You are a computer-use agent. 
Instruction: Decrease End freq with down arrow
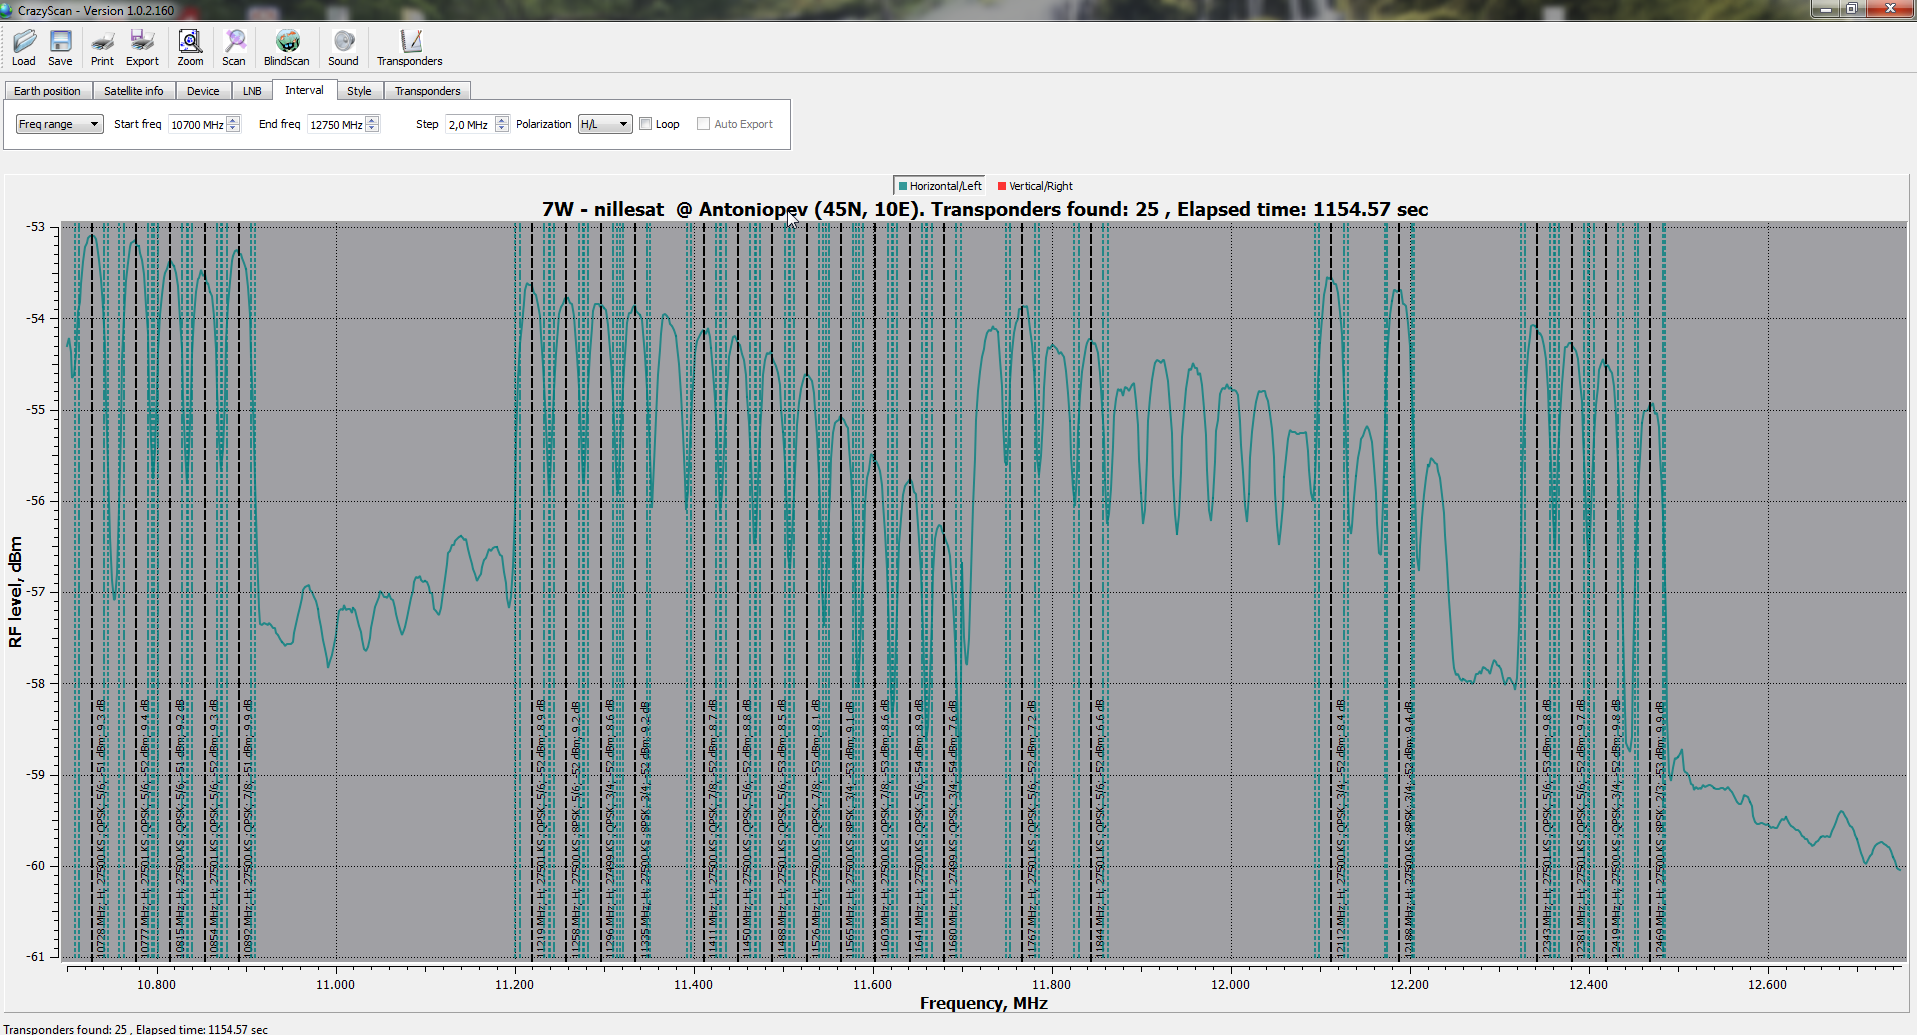pyautogui.click(x=373, y=128)
